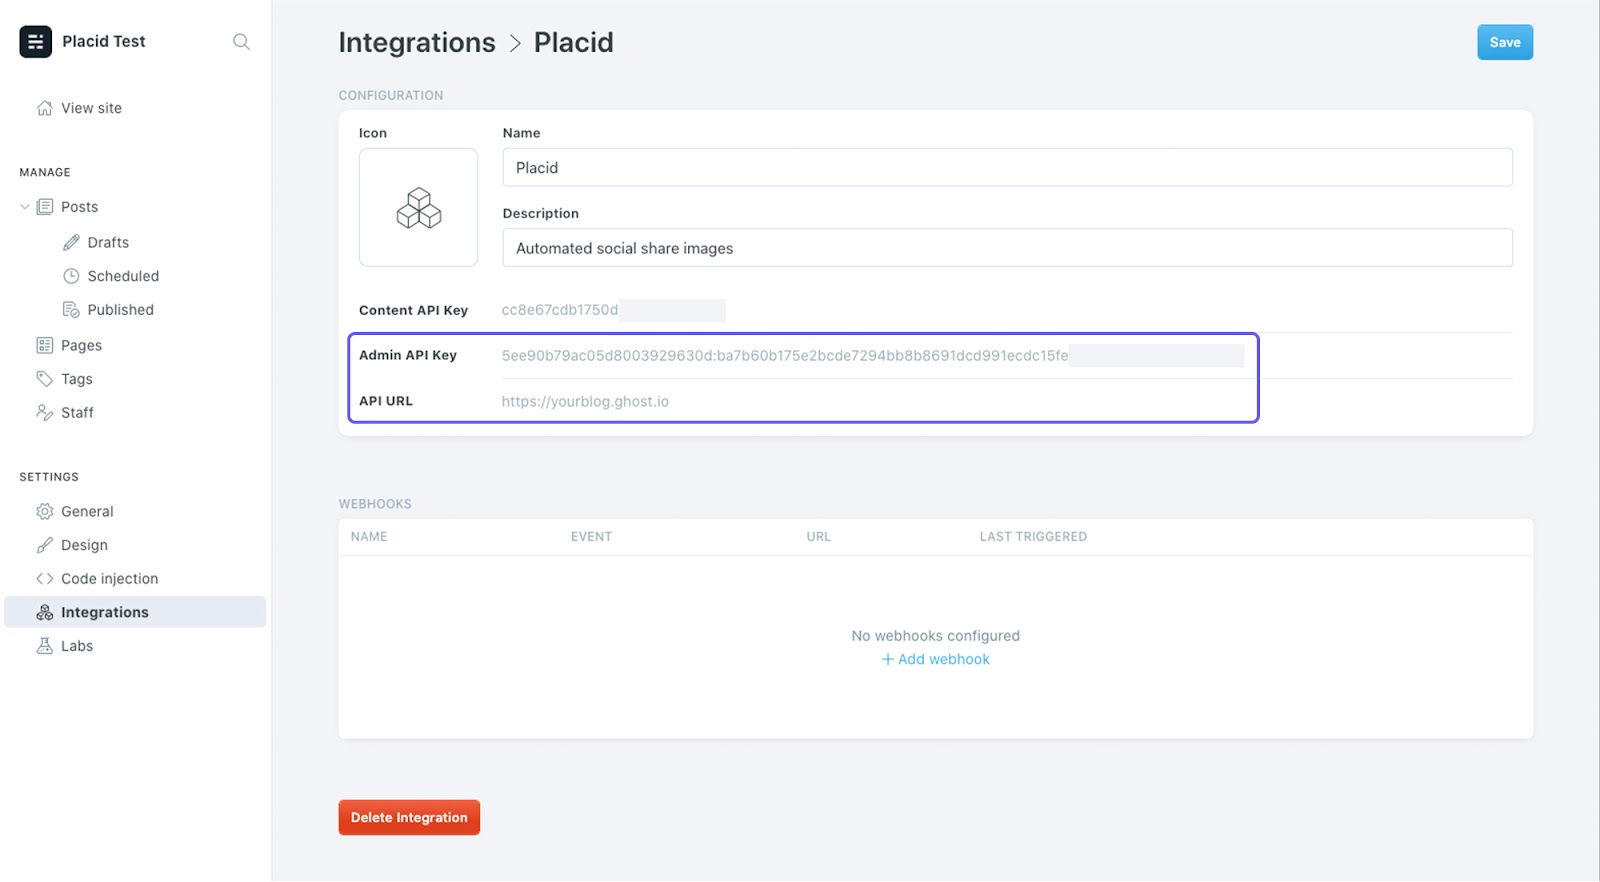Screen dimensions: 1600x882
Task: Open Labs settings
Action: coord(77,646)
